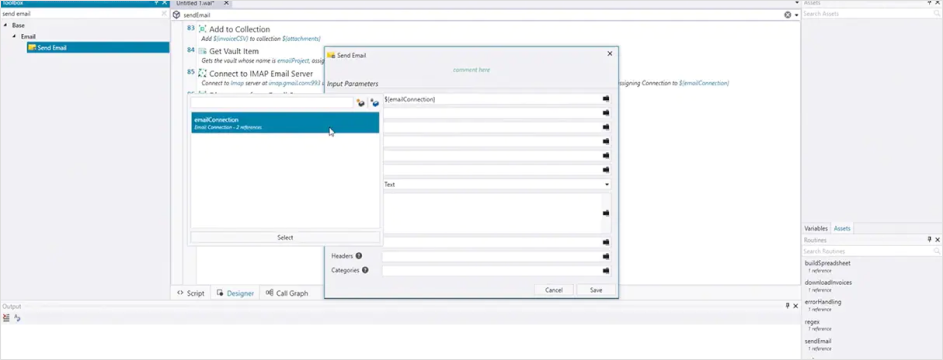Viewport: 943px width, 360px height.
Task: Select the buildSpreadsheet routine
Action: click(x=828, y=263)
